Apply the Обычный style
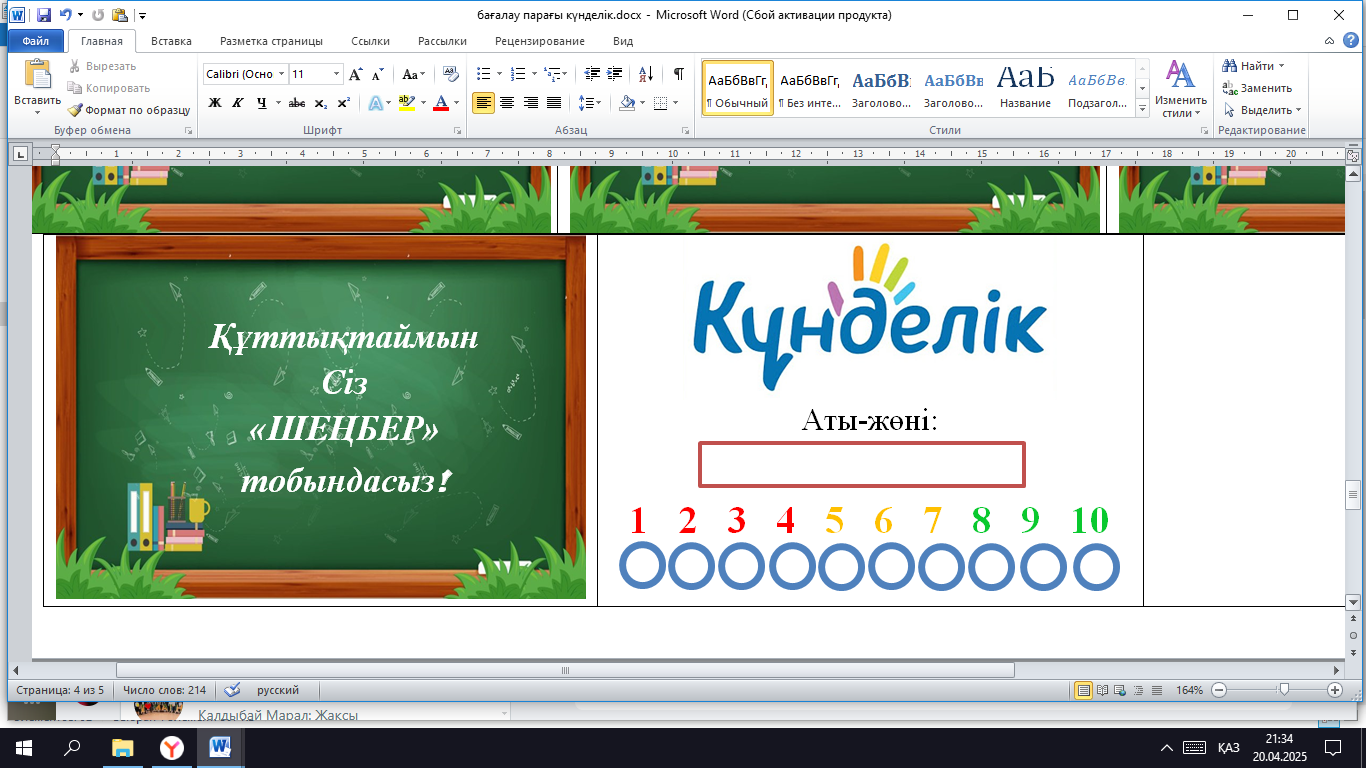Screen dimensions: 1366x768 point(738,88)
